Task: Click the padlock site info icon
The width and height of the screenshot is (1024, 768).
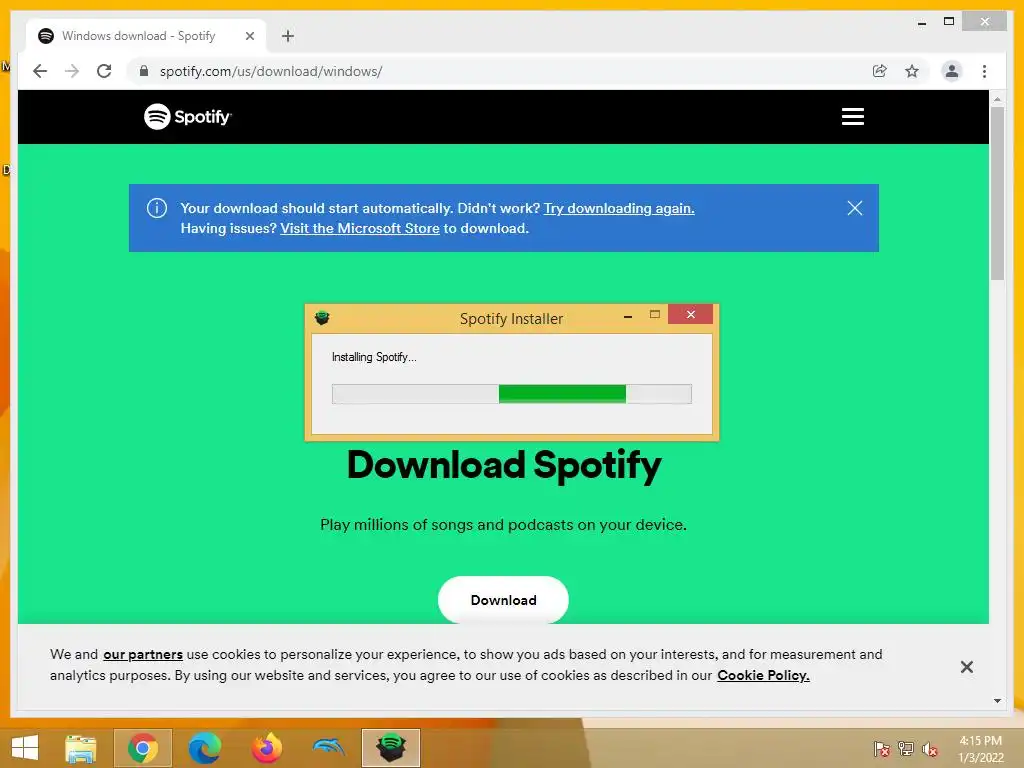Action: click(144, 71)
